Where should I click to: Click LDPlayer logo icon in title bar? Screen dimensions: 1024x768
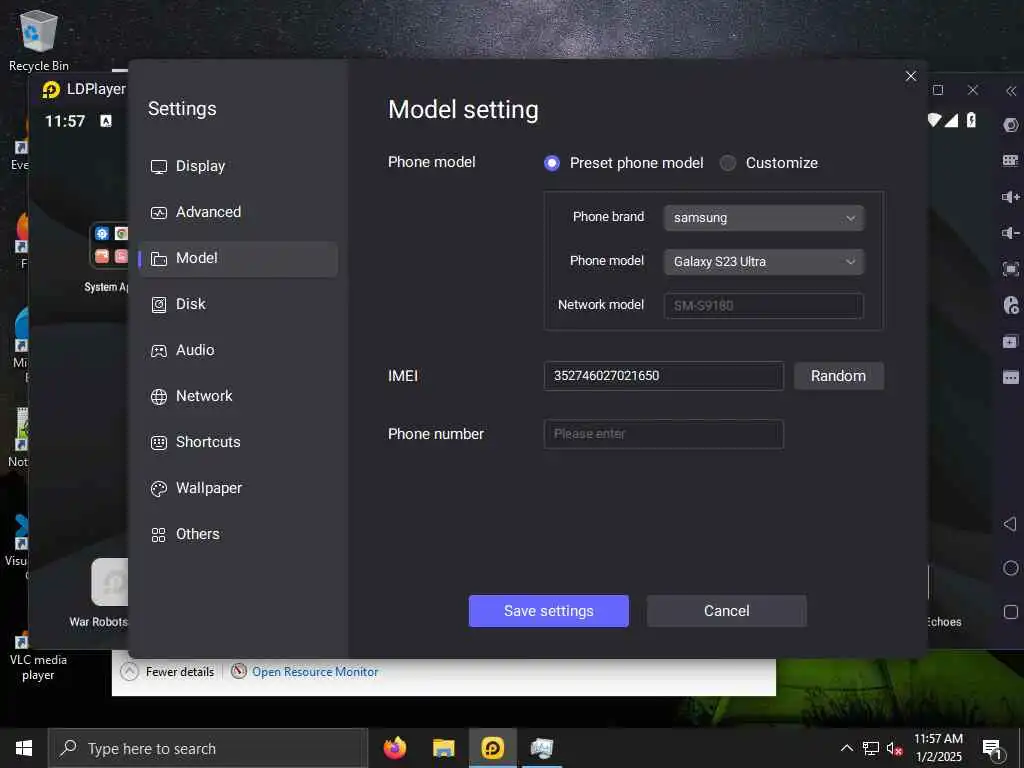[51, 90]
